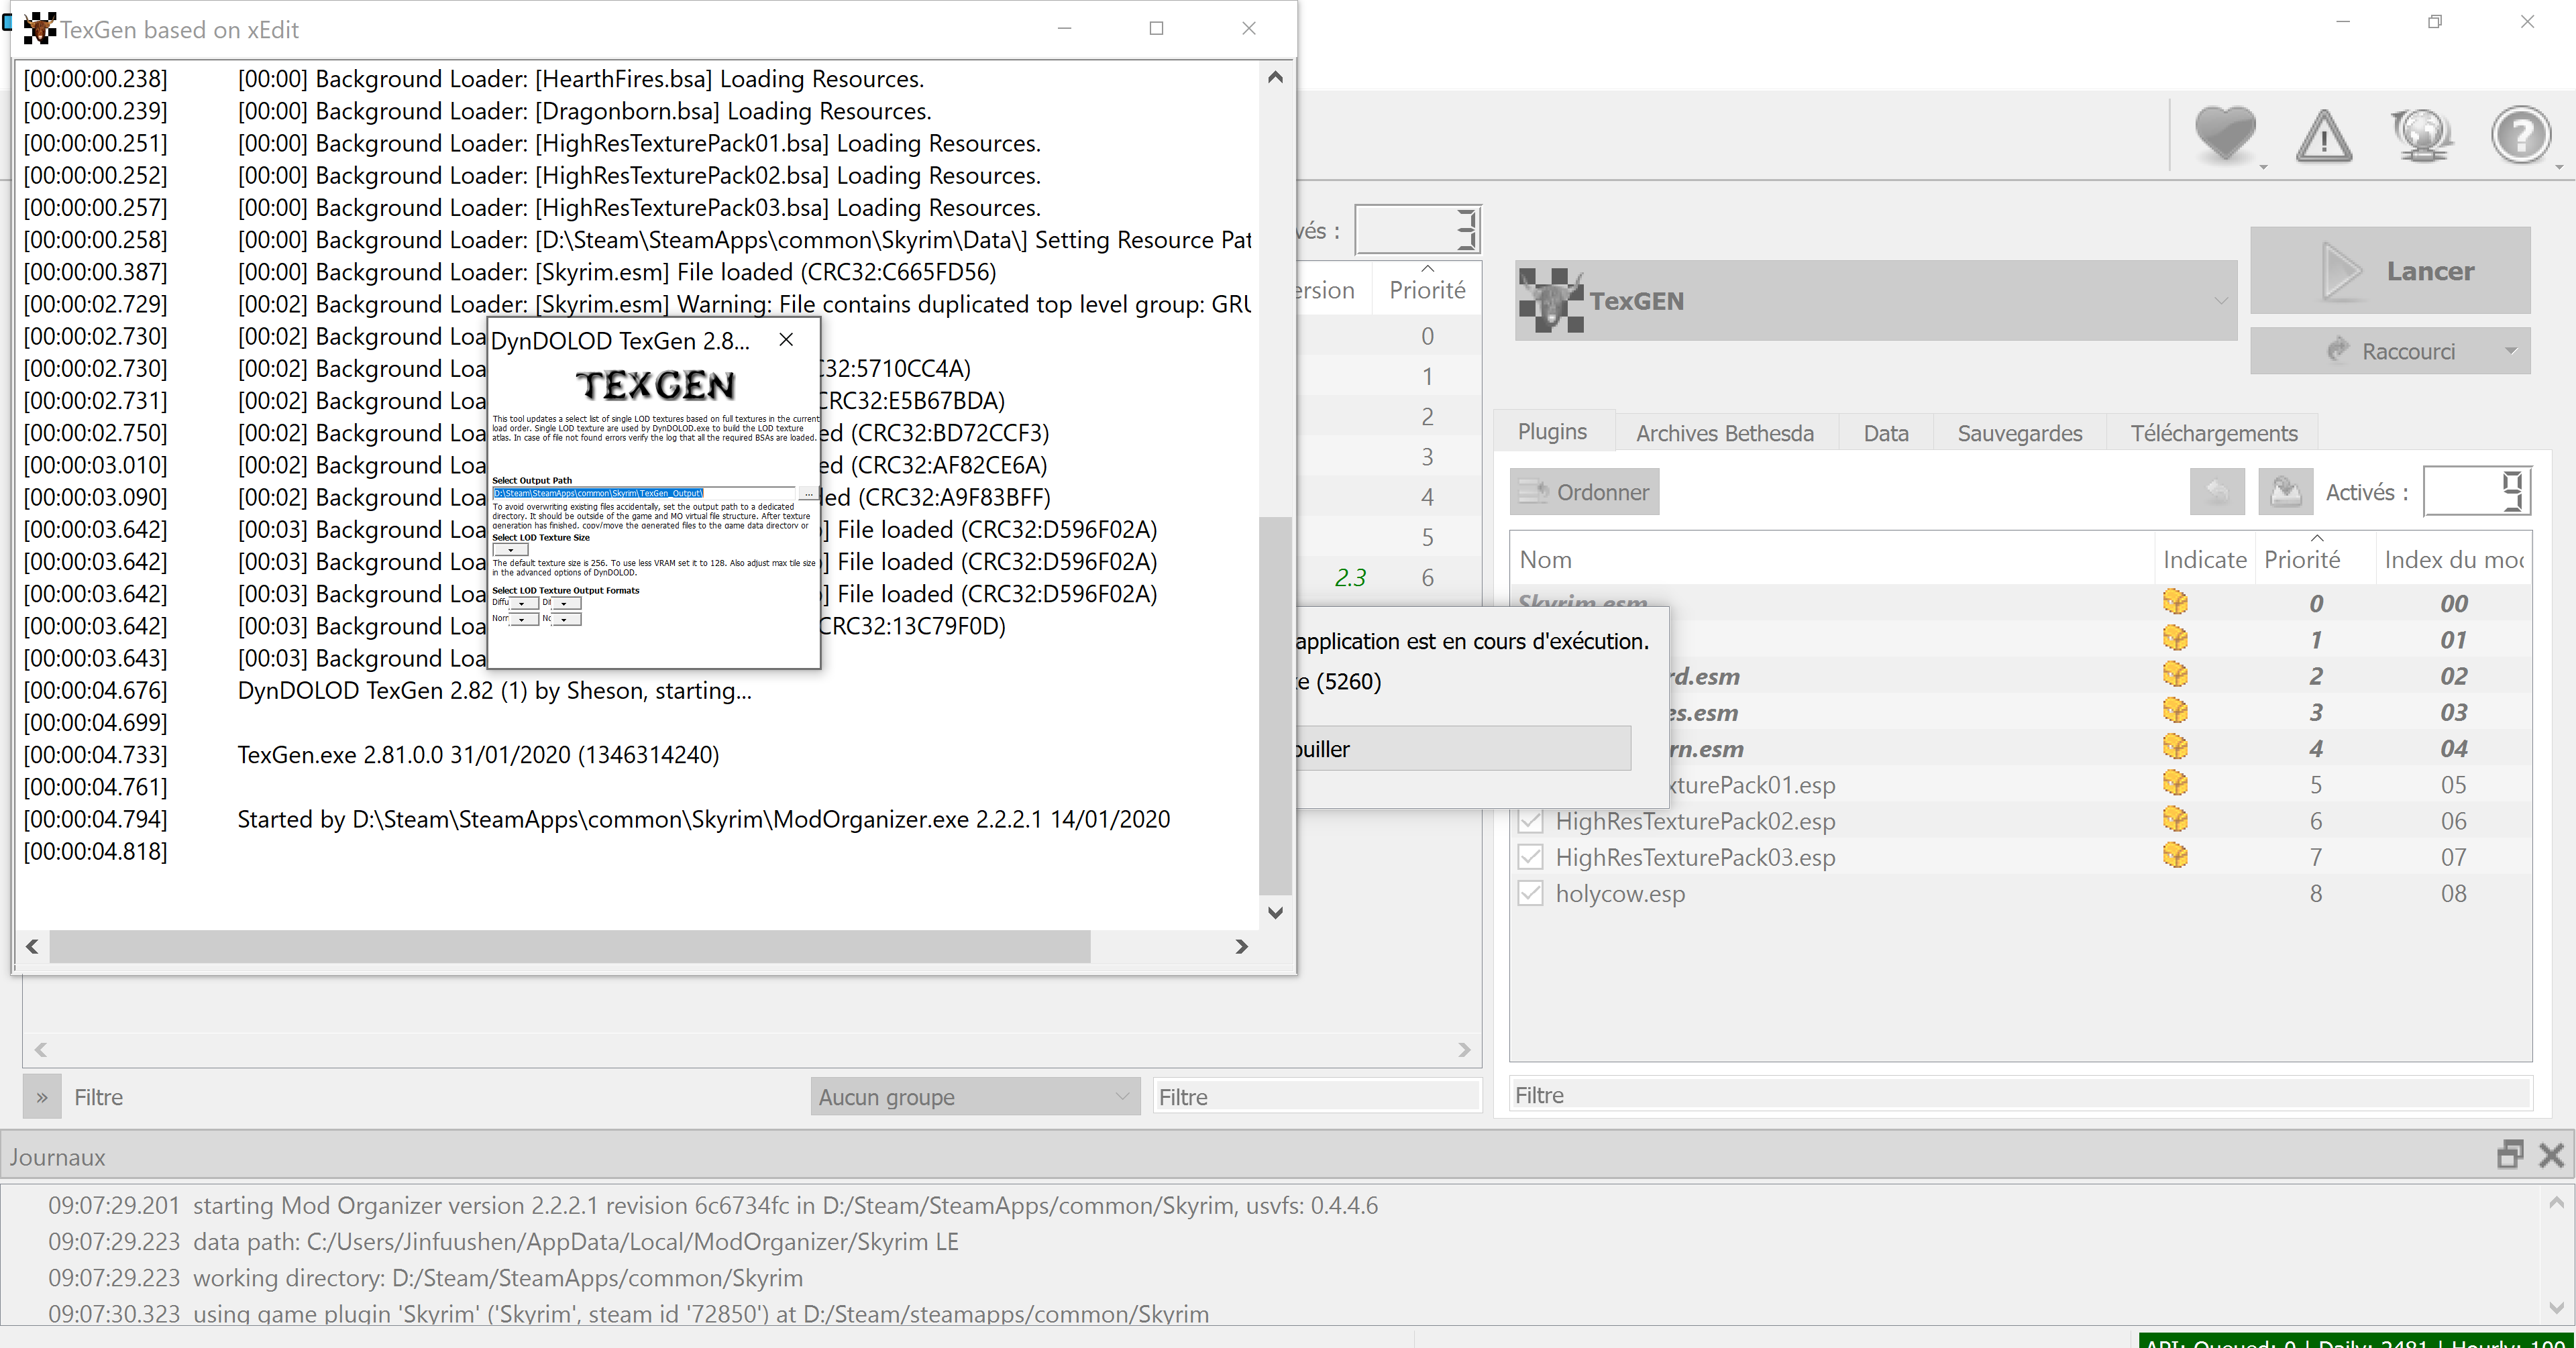Uncheck HighResTexturePack03.esp plugin
Viewport: 2576px width, 1348px height.
[x=1530, y=857]
